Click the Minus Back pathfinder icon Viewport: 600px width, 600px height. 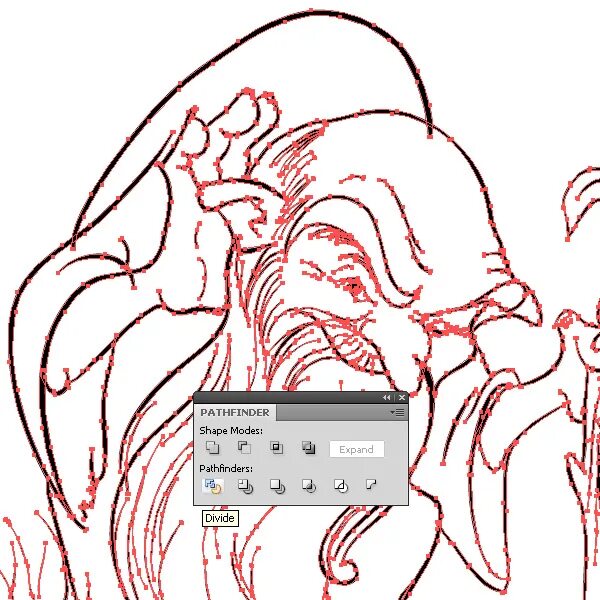371,485
